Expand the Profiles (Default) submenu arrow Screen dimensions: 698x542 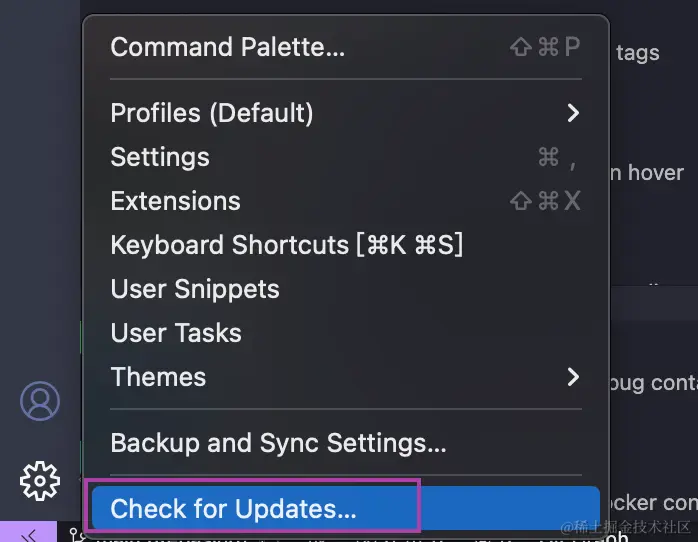point(573,113)
